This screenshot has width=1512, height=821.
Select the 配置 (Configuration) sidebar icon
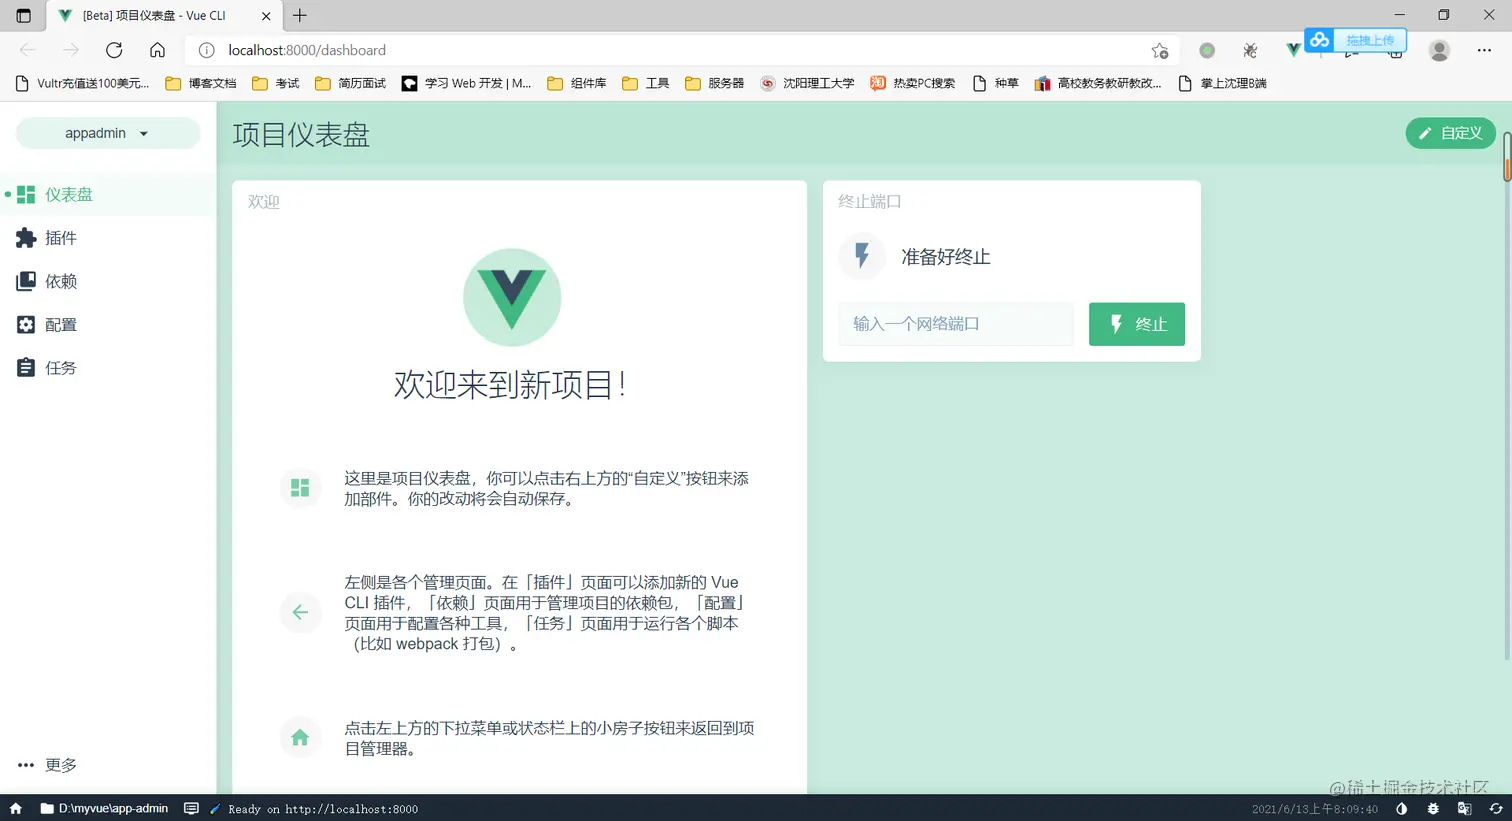[25, 323]
